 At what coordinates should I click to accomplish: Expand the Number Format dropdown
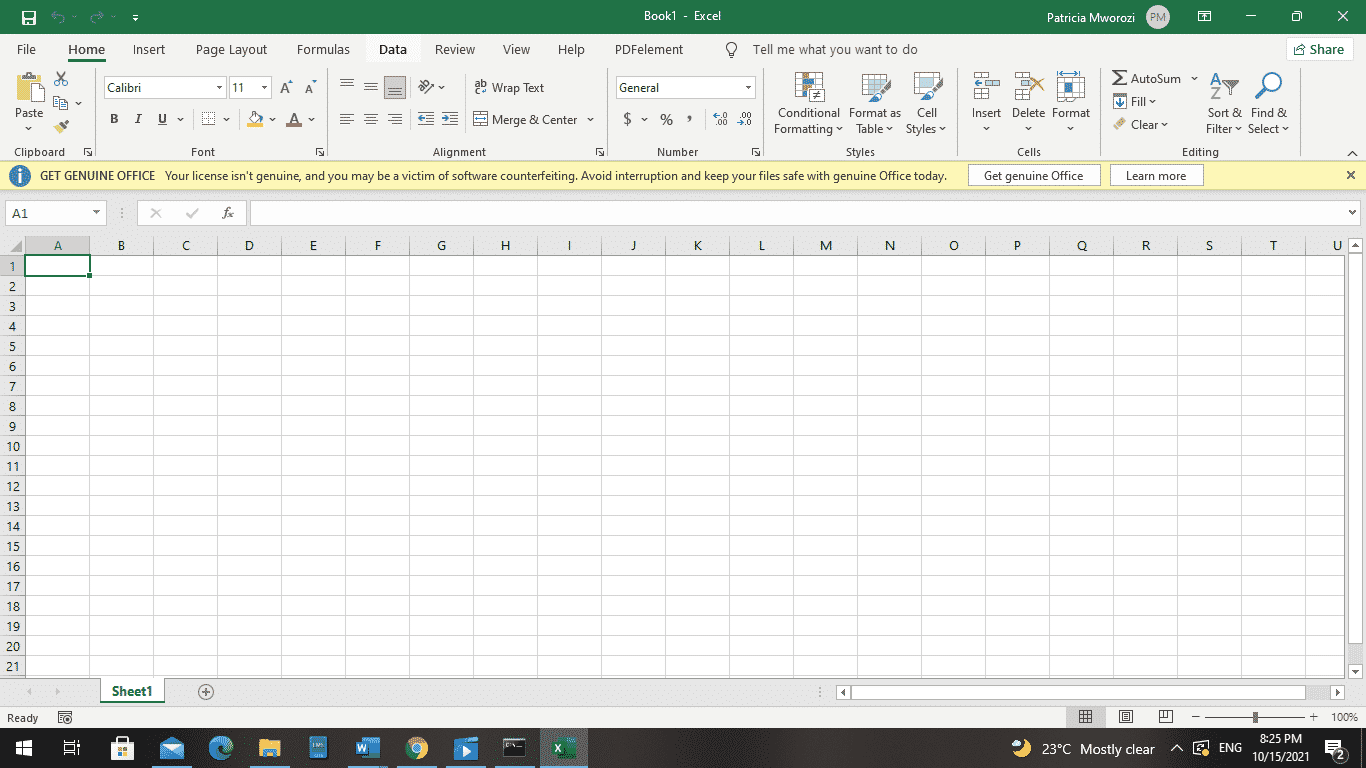pyautogui.click(x=747, y=87)
